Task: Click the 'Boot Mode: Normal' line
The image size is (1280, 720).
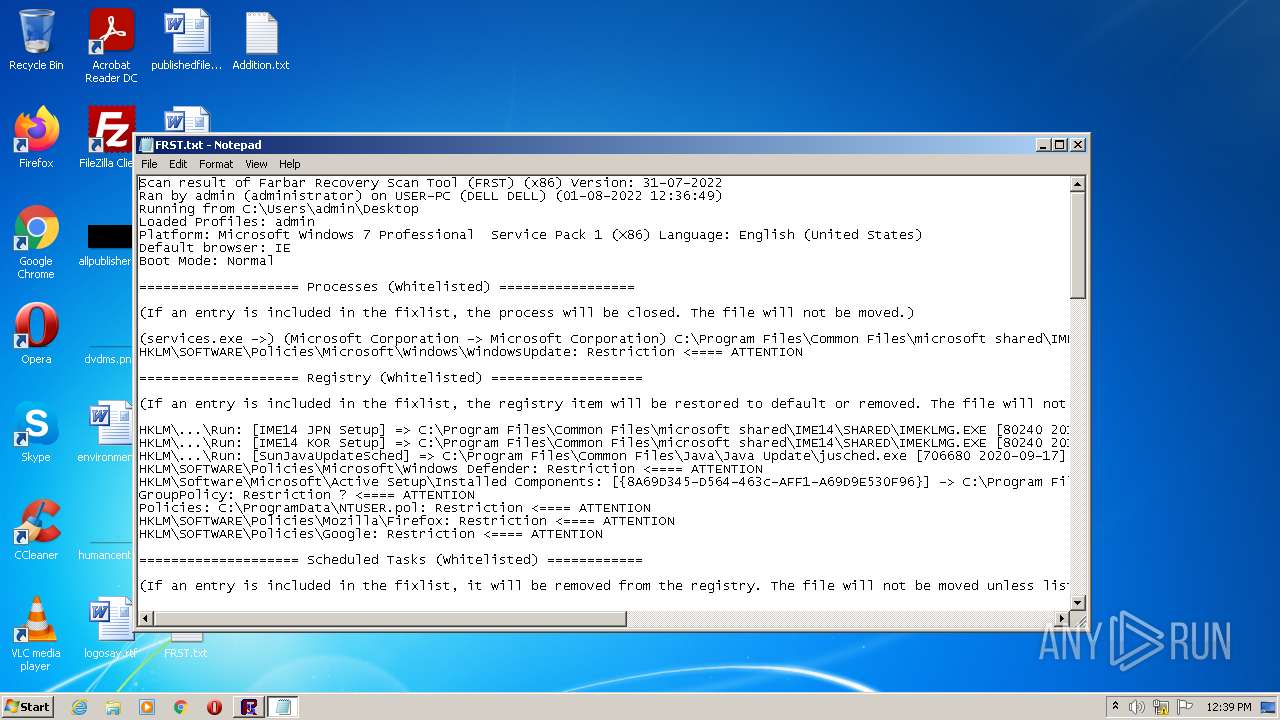Action: tap(206, 261)
